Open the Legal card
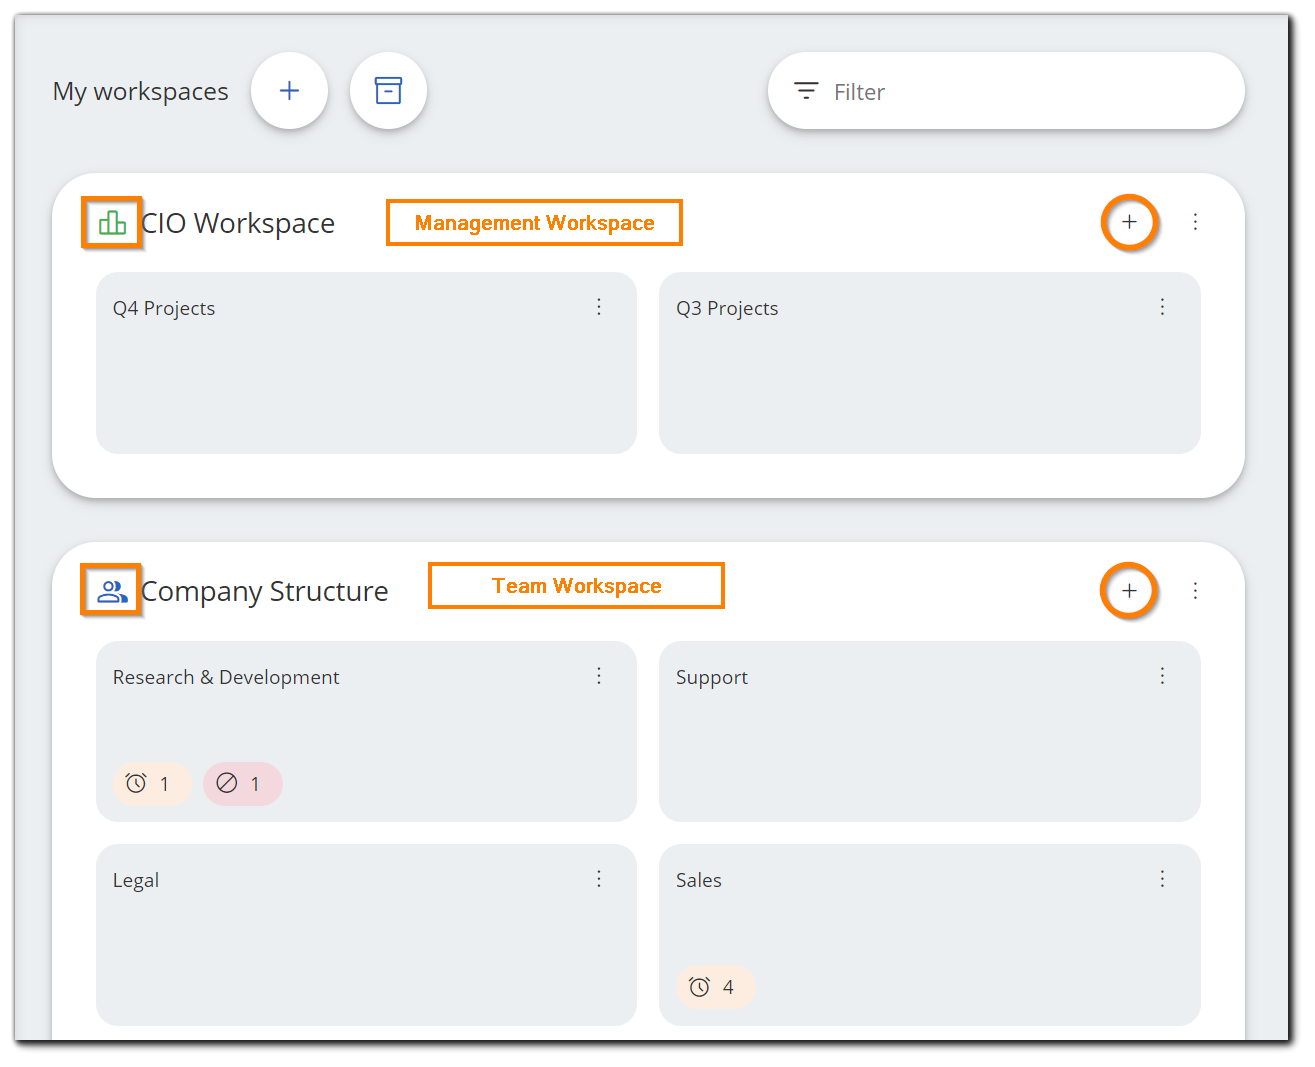The height and width of the screenshot is (1067, 1315). [x=366, y=935]
